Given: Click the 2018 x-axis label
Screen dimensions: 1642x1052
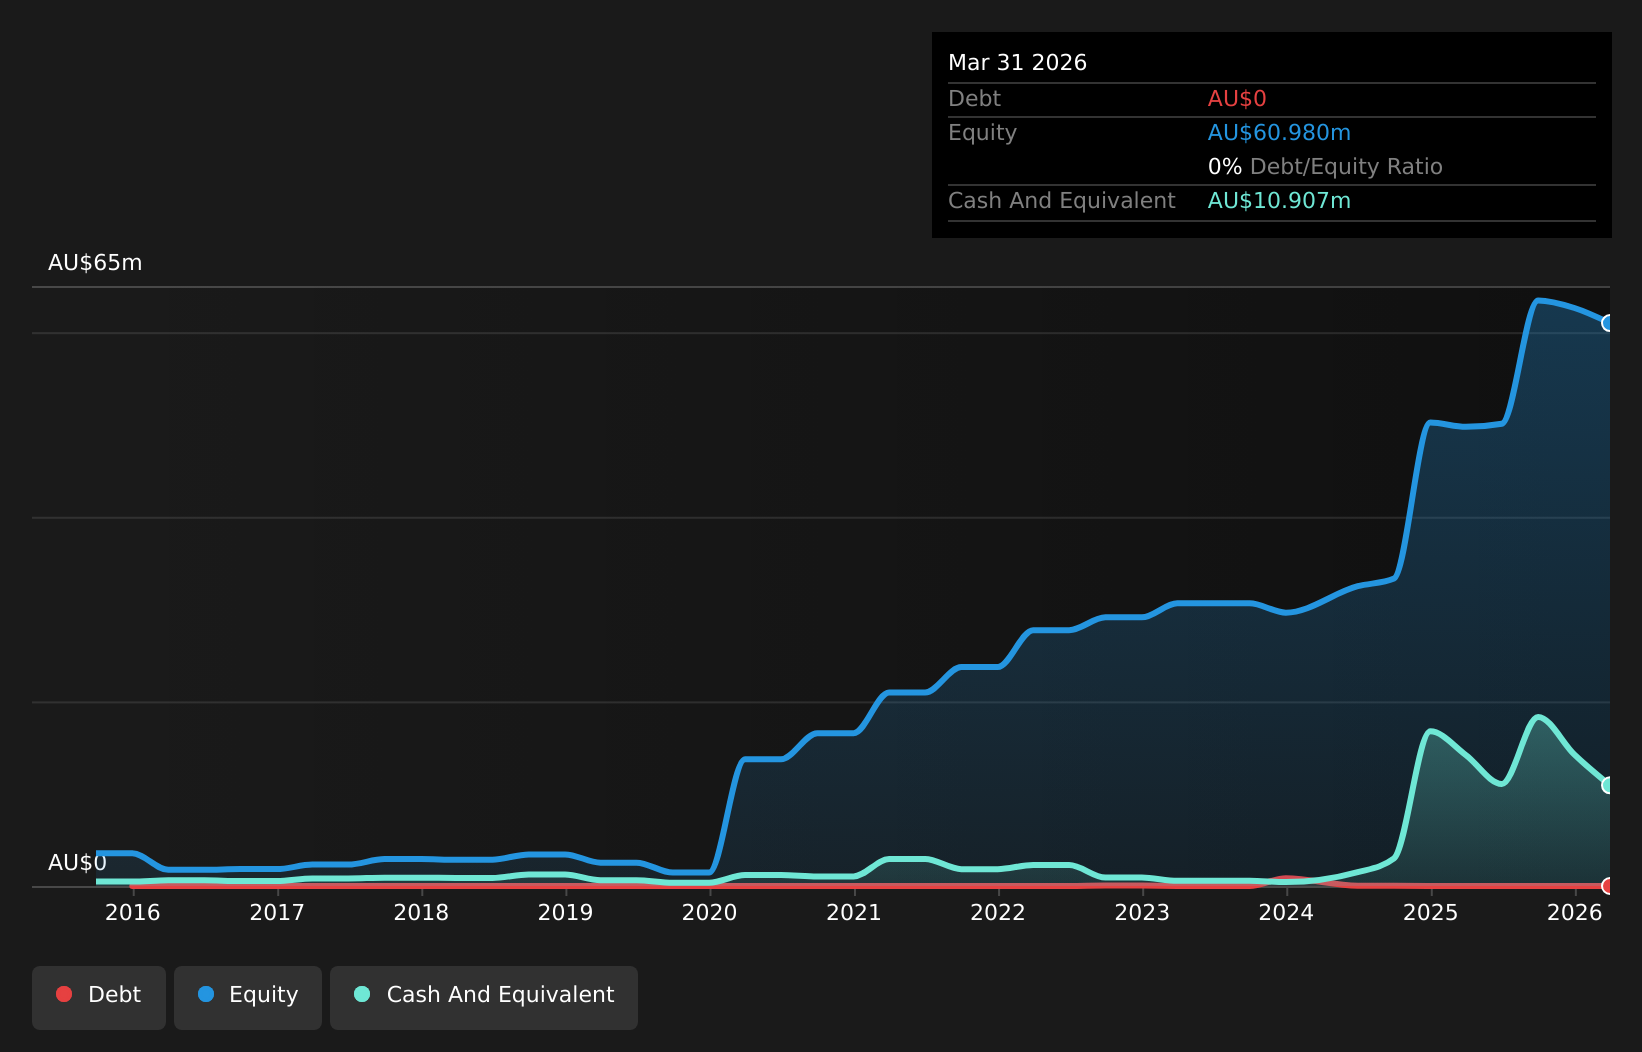Looking at the screenshot, I should coord(421,912).
